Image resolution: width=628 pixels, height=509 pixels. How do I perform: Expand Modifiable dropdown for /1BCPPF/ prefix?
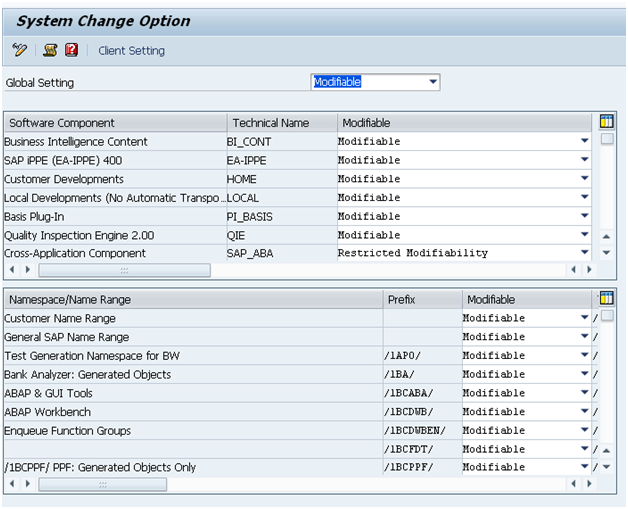584,467
